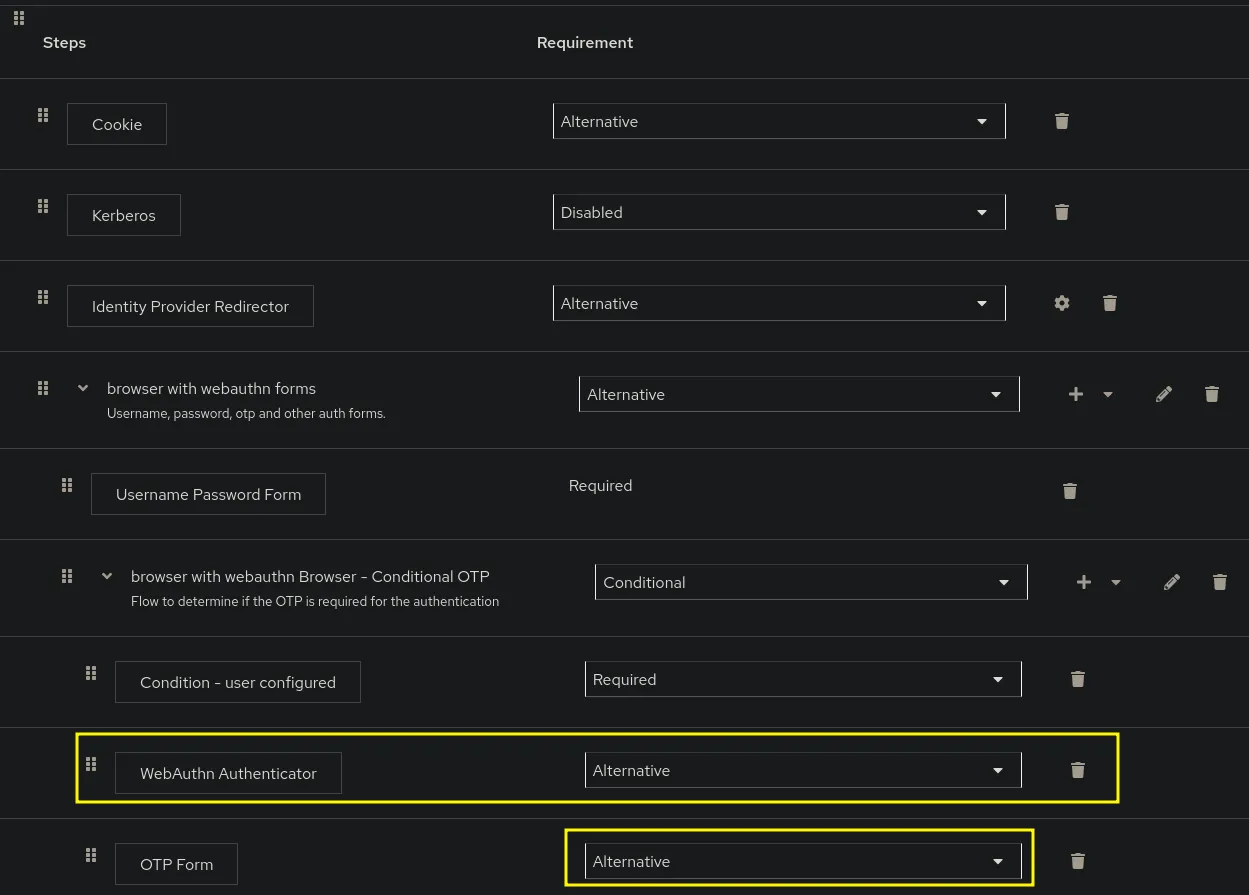Collapse the Conditional OTP subflow chevron
Screen dimensions: 1249x895
click(107, 577)
